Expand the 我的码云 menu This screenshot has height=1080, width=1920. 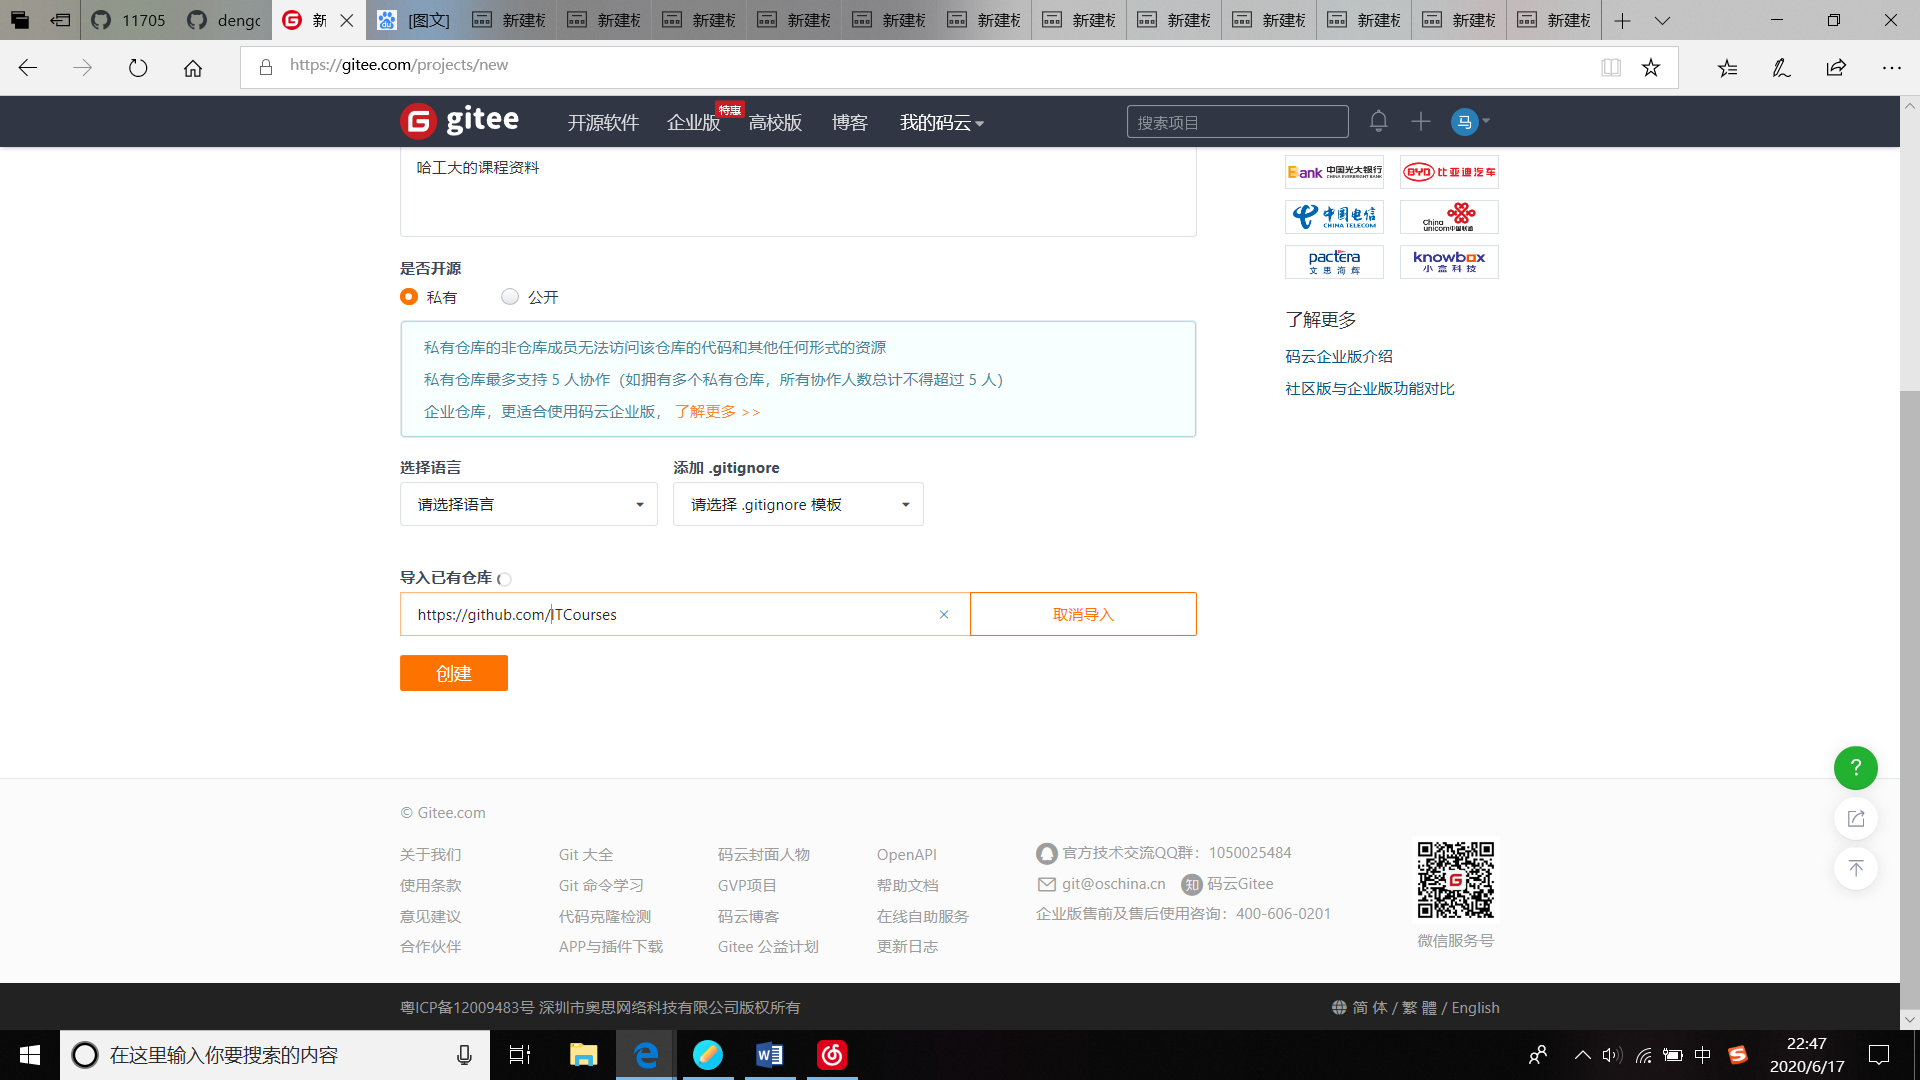[x=941, y=123]
